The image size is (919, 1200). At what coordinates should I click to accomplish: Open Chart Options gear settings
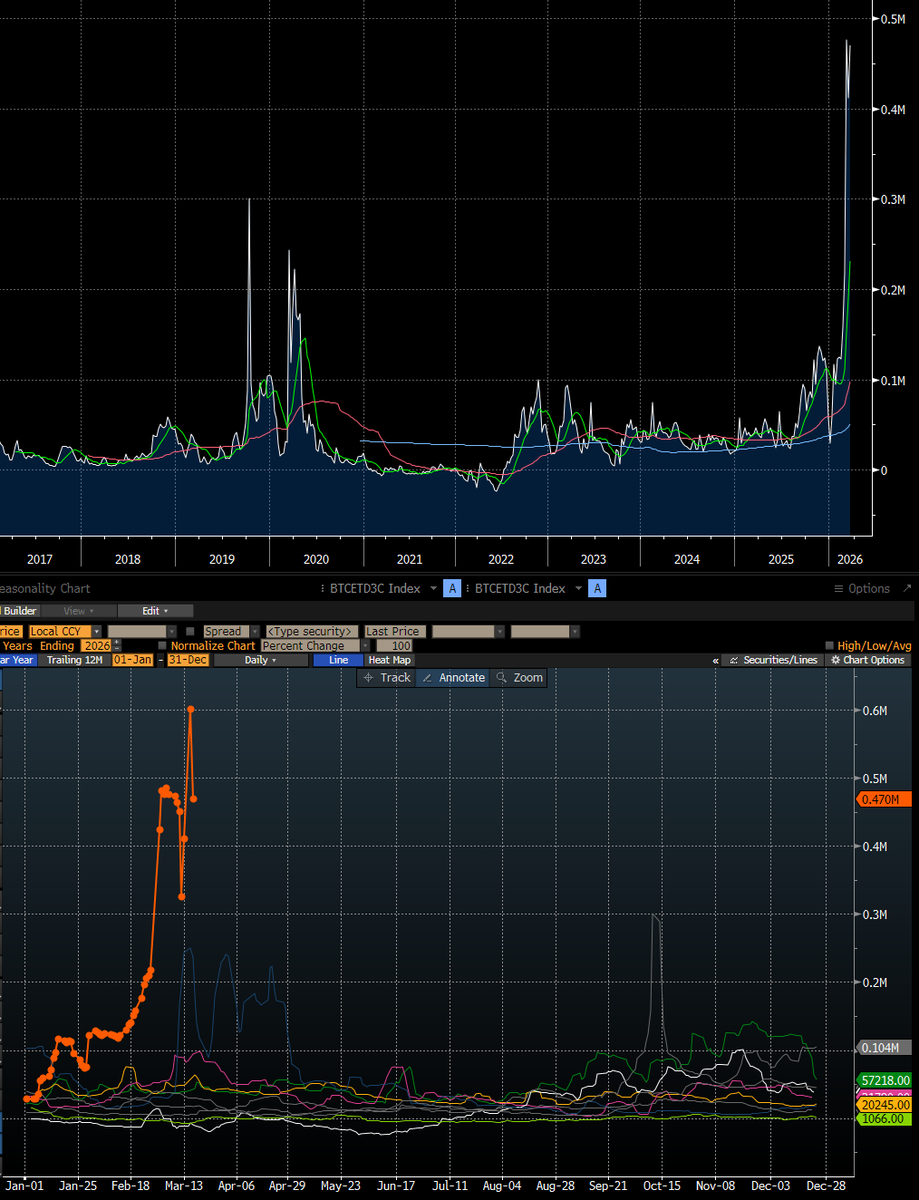click(x=866, y=660)
